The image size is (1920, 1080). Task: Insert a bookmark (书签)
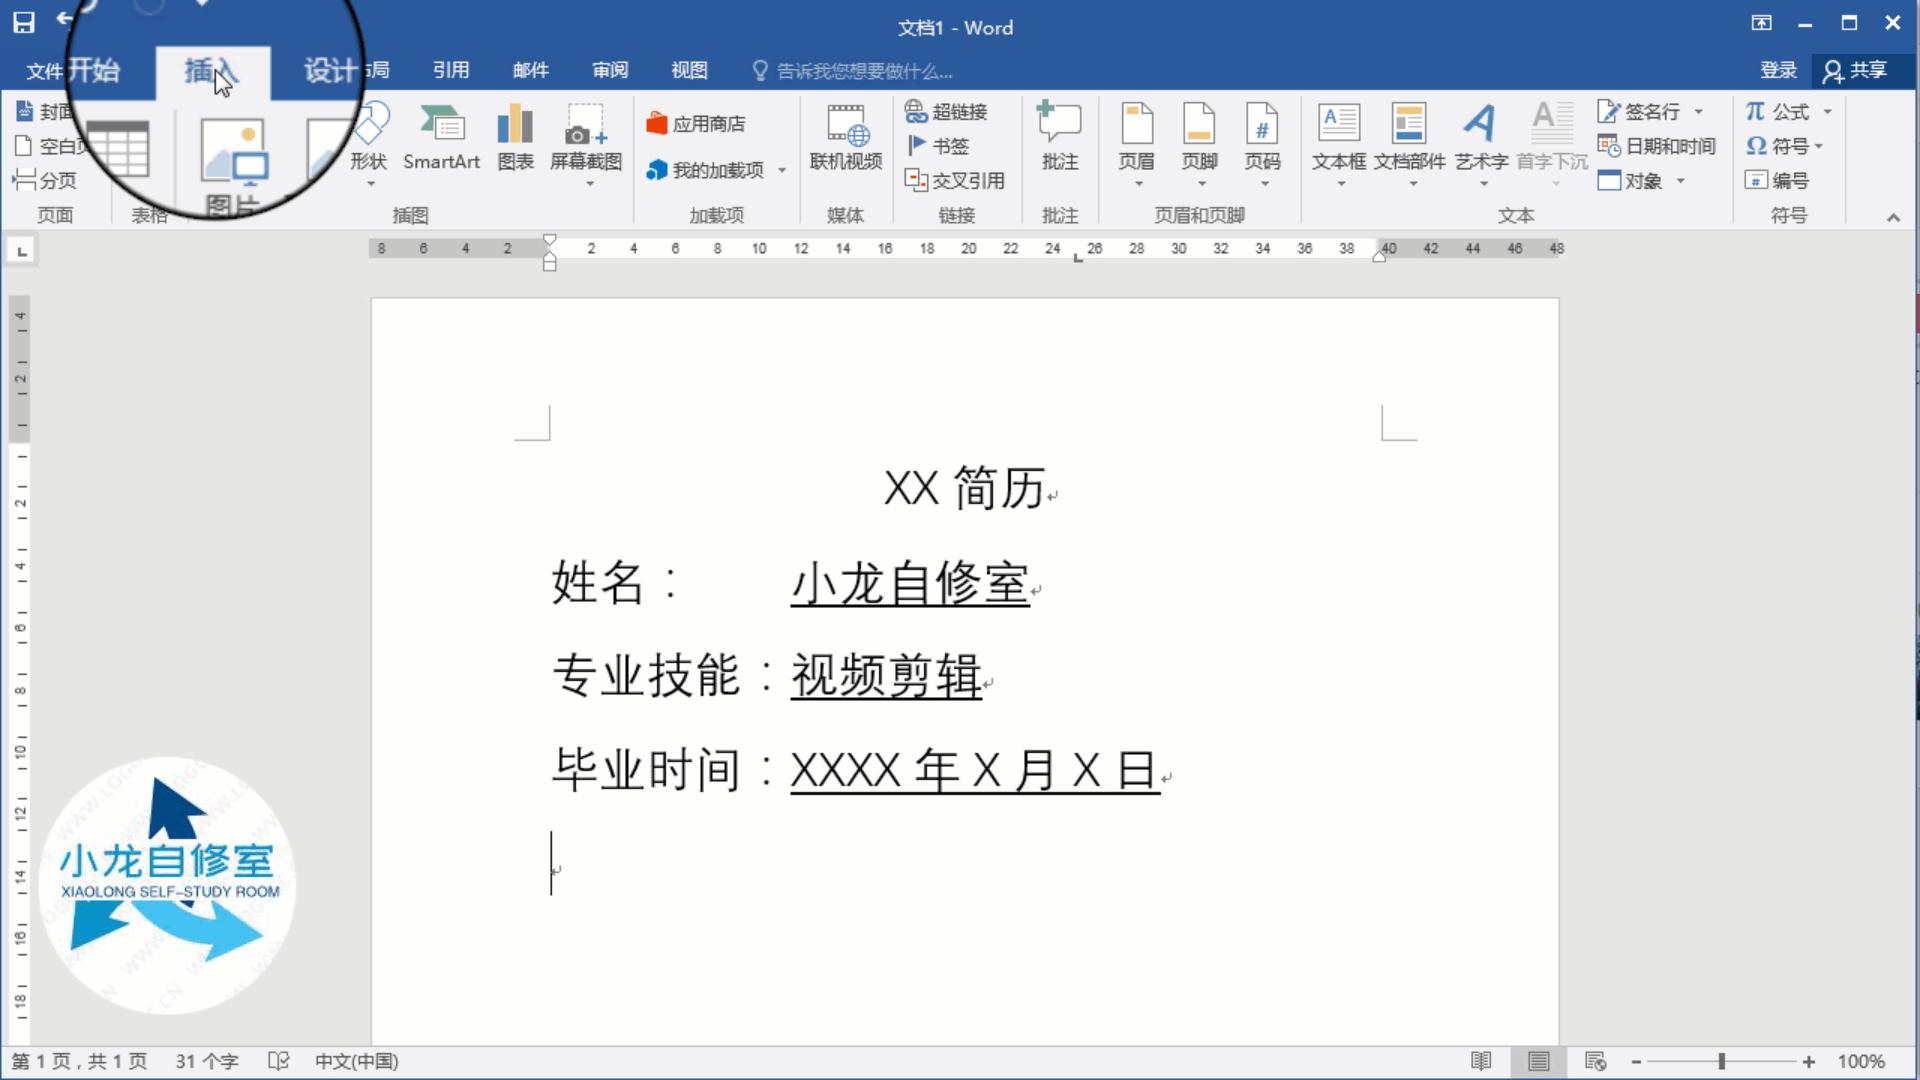point(938,145)
